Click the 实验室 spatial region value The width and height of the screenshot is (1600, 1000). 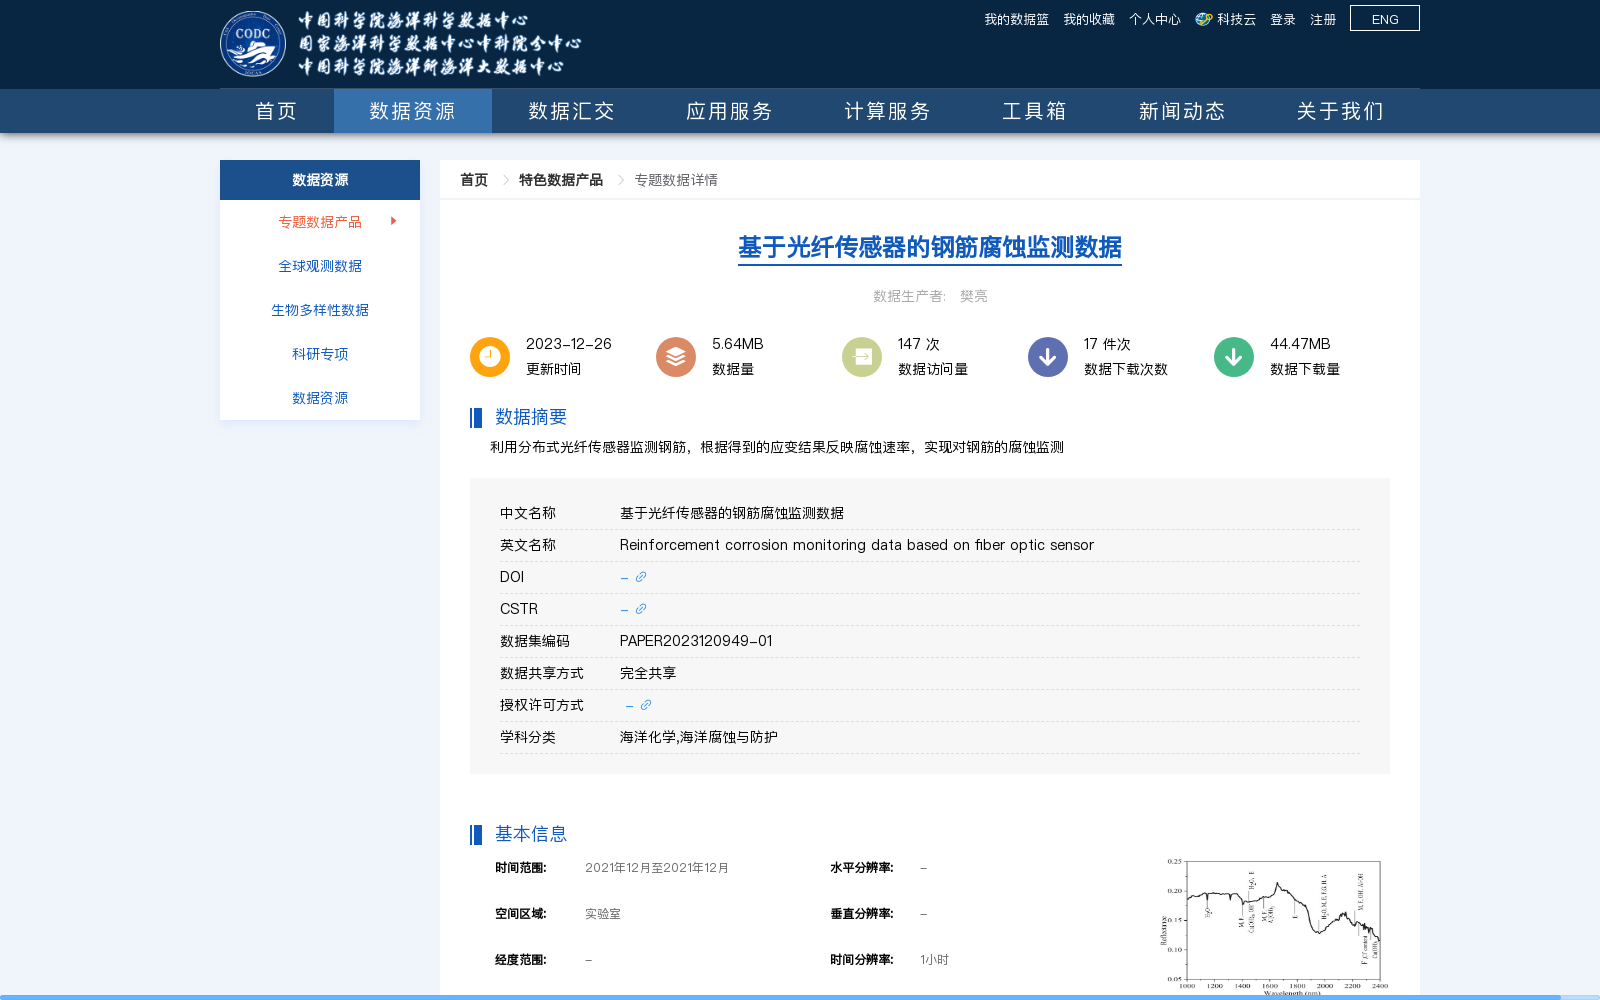603,914
